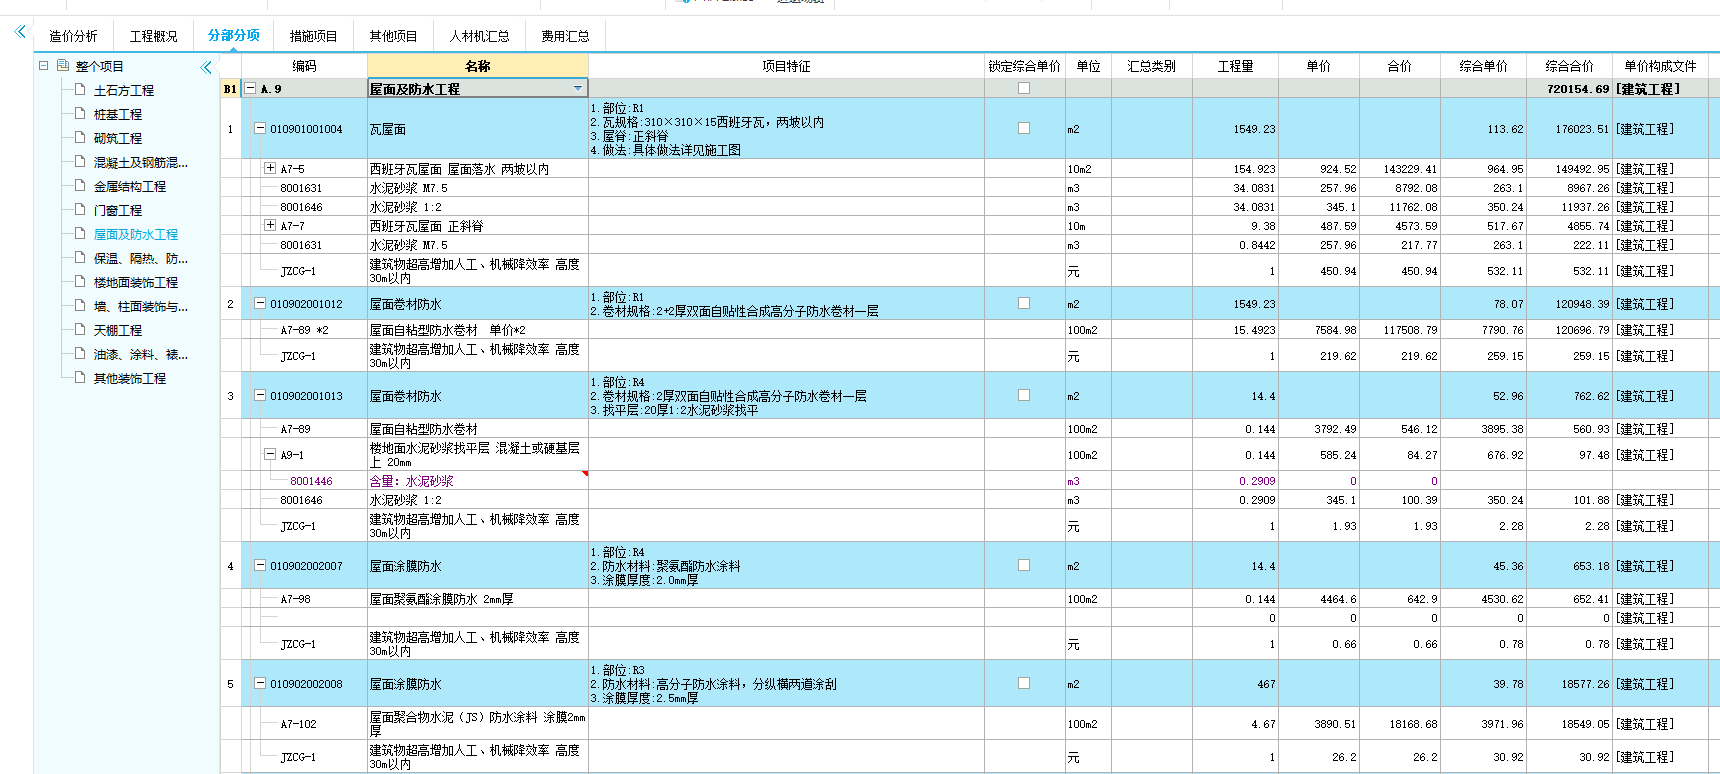The width and height of the screenshot is (1720, 774).
Task: Tick the lock price checkbox for item 010902002008
Action: pyautogui.click(x=1024, y=683)
